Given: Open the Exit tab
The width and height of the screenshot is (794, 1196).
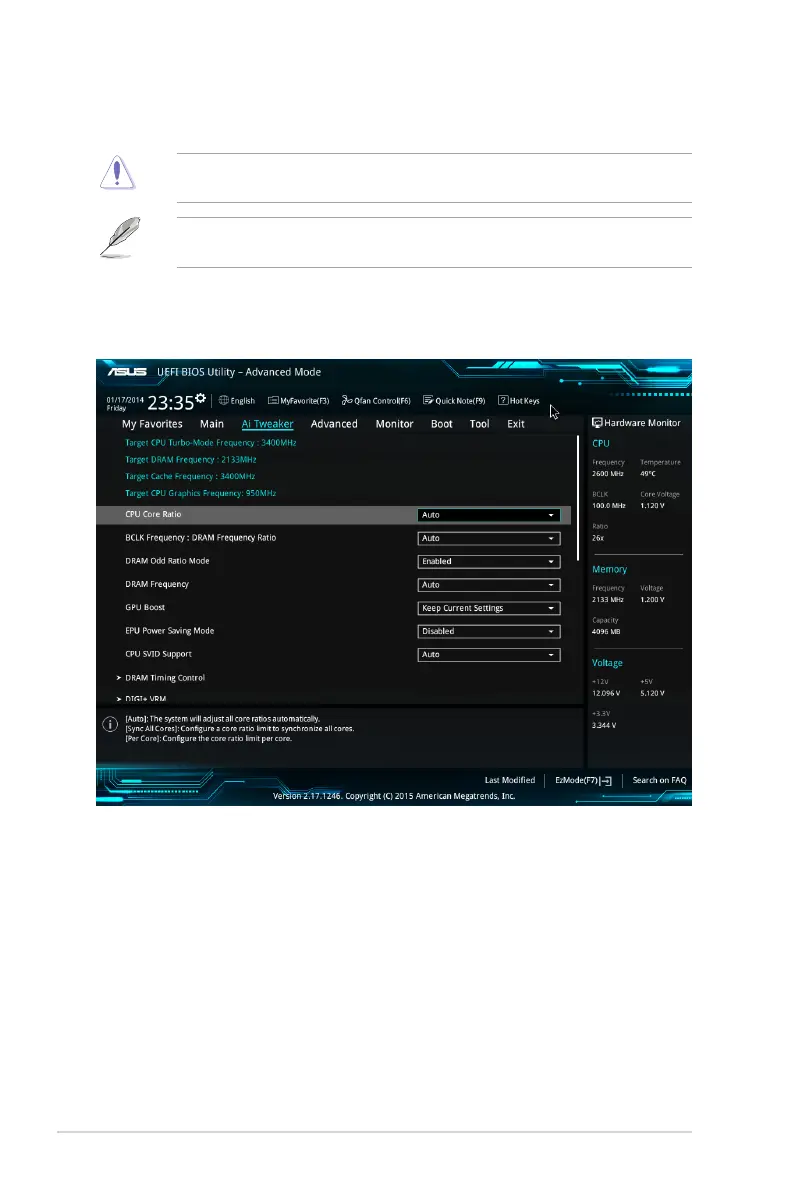Looking at the screenshot, I should tap(516, 424).
